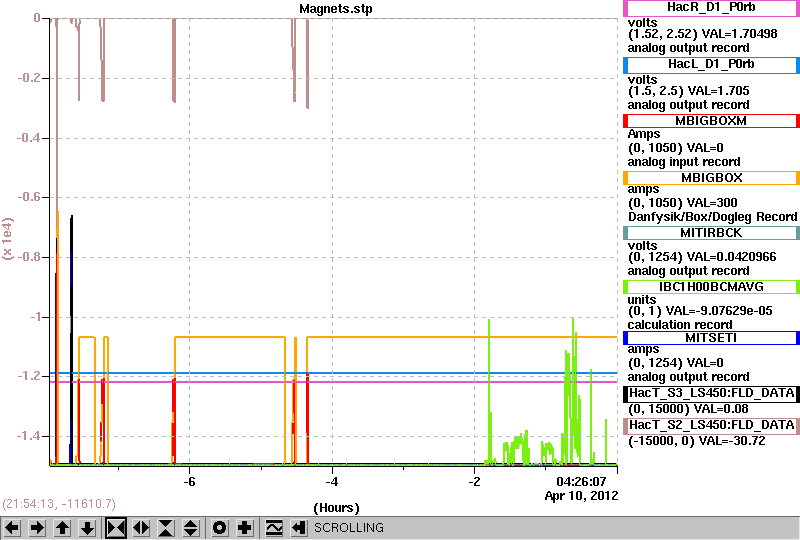
Task: Click the Apr 10, 2012 date label
Action: [581, 496]
